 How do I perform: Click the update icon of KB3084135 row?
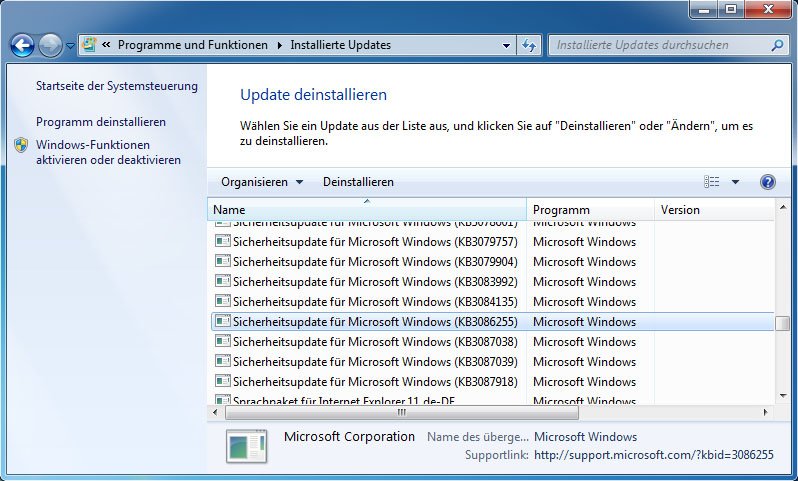tap(222, 301)
